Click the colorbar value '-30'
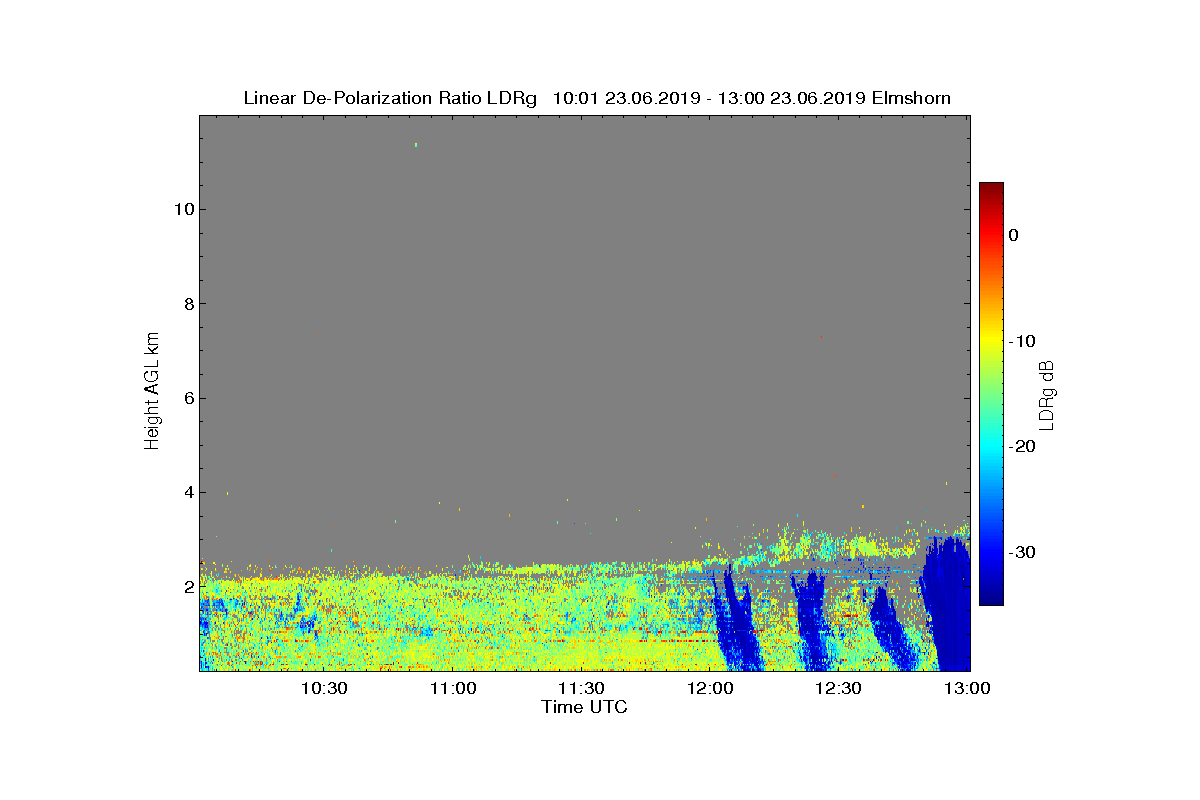This screenshot has height=800, width=1200. tap(1021, 552)
